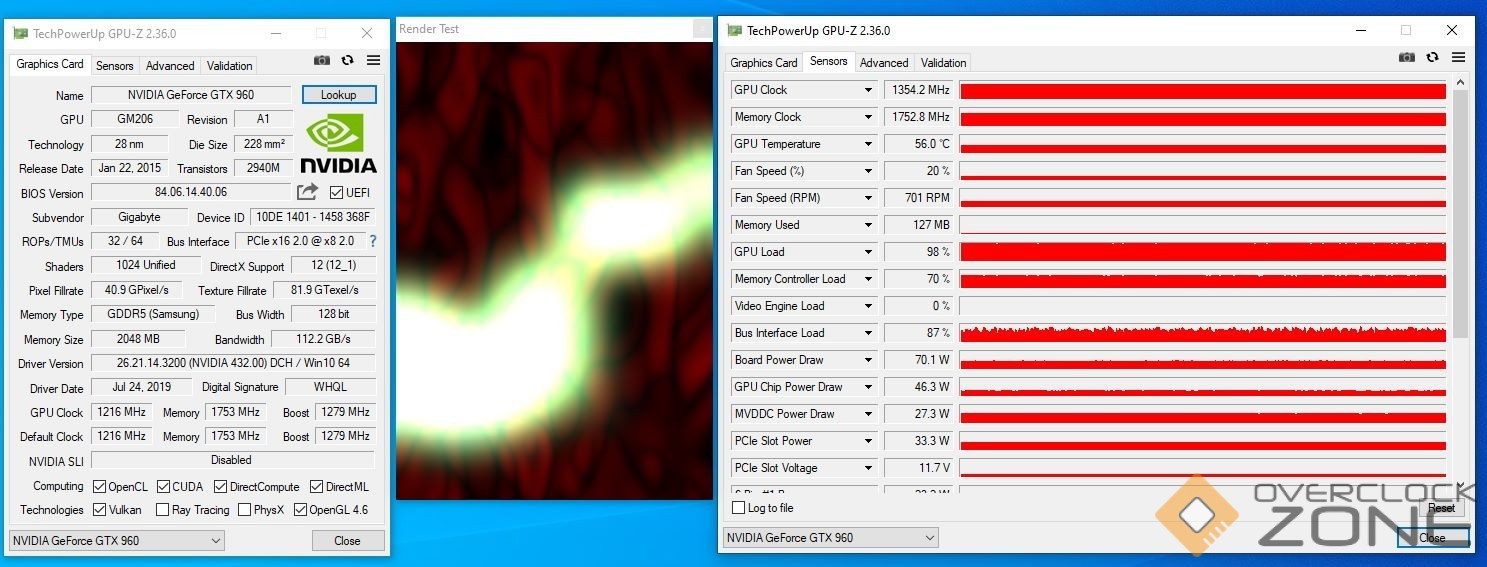Open the Board Power Draw dropdown arrow
This screenshot has width=1487, height=567.
(868, 360)
